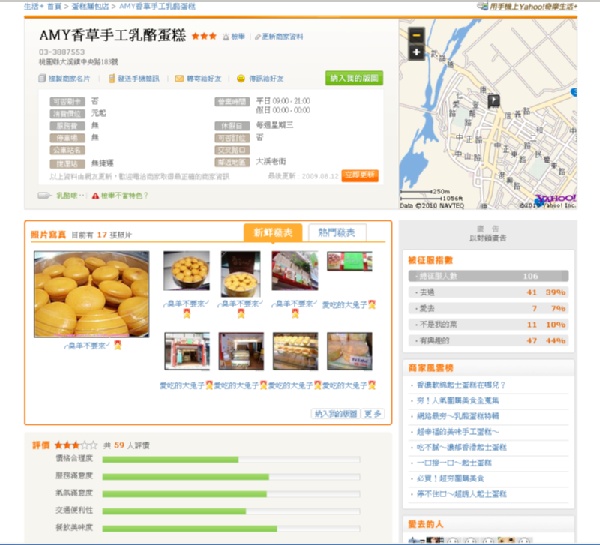This screenshot has width=600, height=545.
Task: Click the report (檢舉) icon beside the stars
Action: (226, 37)
